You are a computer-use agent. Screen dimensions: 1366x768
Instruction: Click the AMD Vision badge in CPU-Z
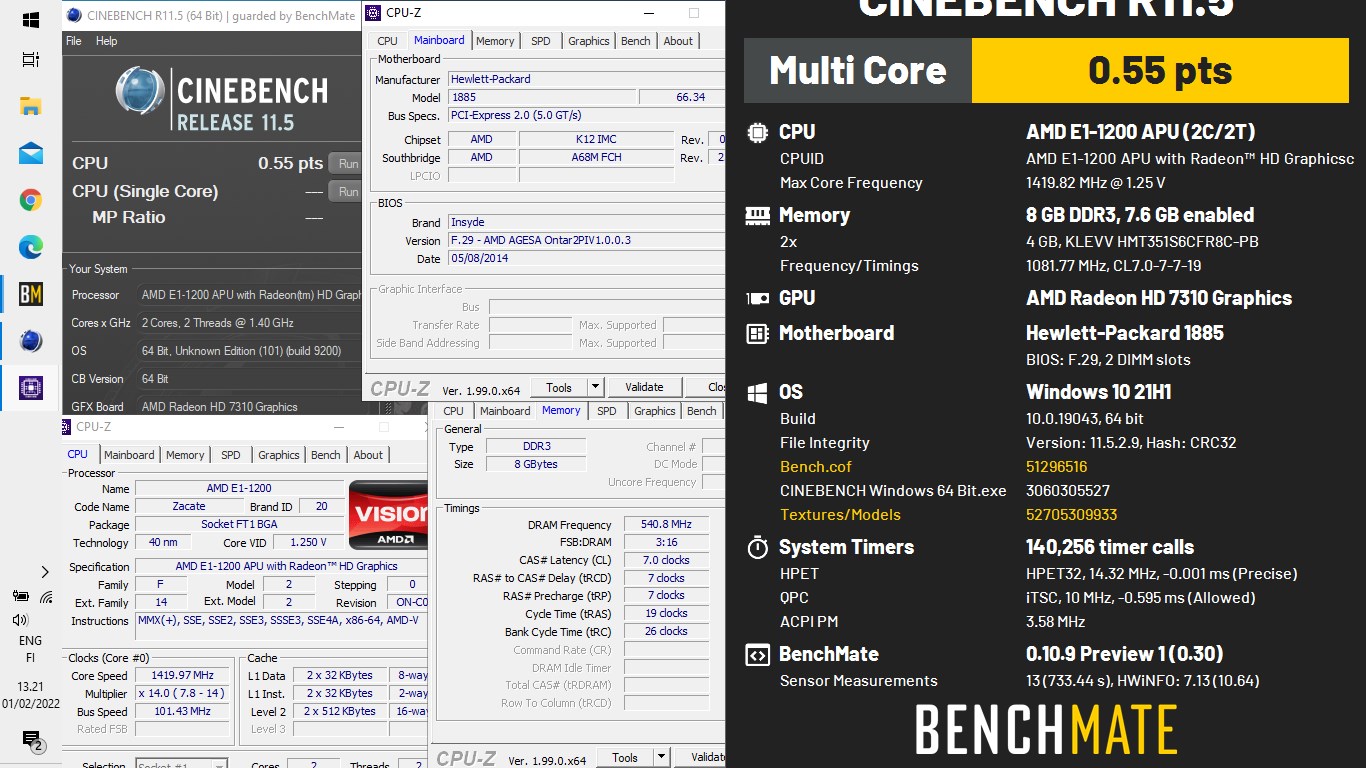coord(388,514)
